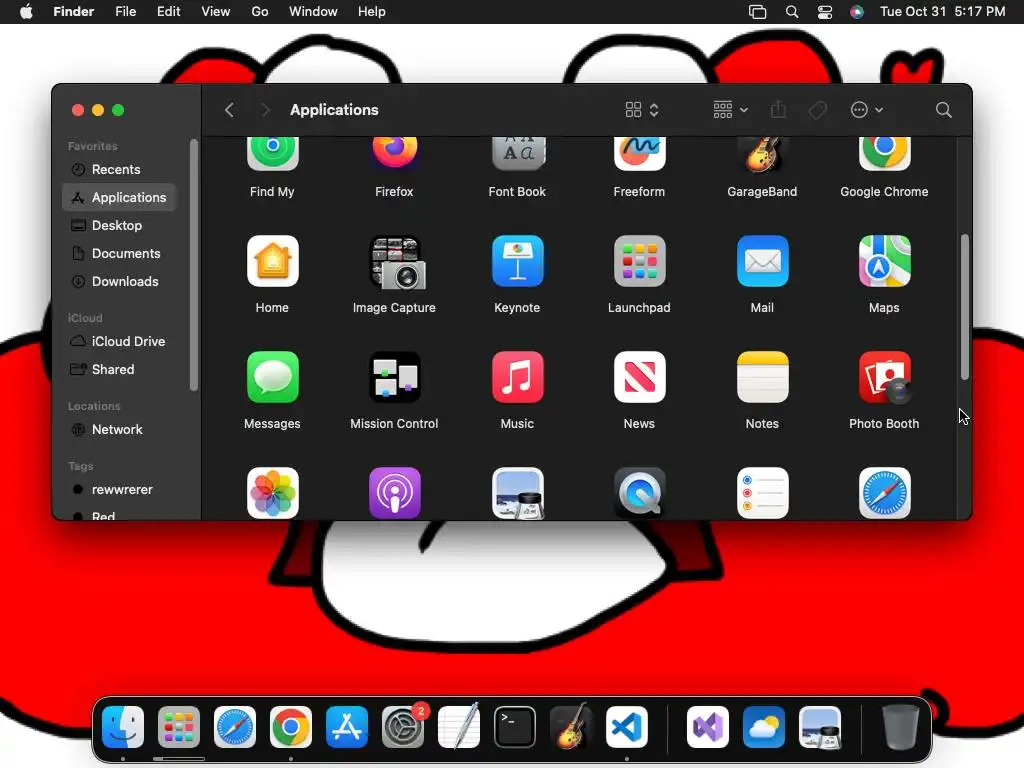
Task: Open Control Center in menu bar
Action: click(825, 12)
